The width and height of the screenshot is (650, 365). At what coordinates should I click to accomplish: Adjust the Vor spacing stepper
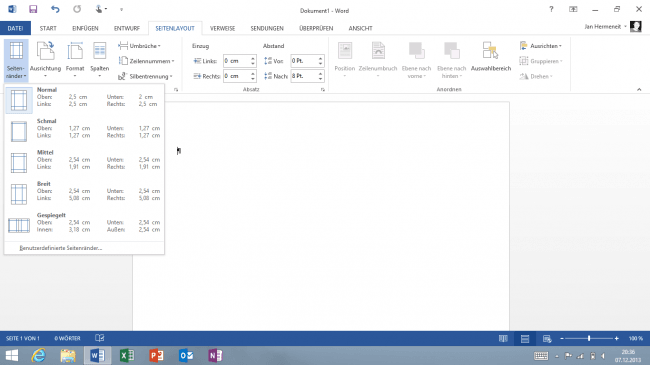click(x=320, y=61)
